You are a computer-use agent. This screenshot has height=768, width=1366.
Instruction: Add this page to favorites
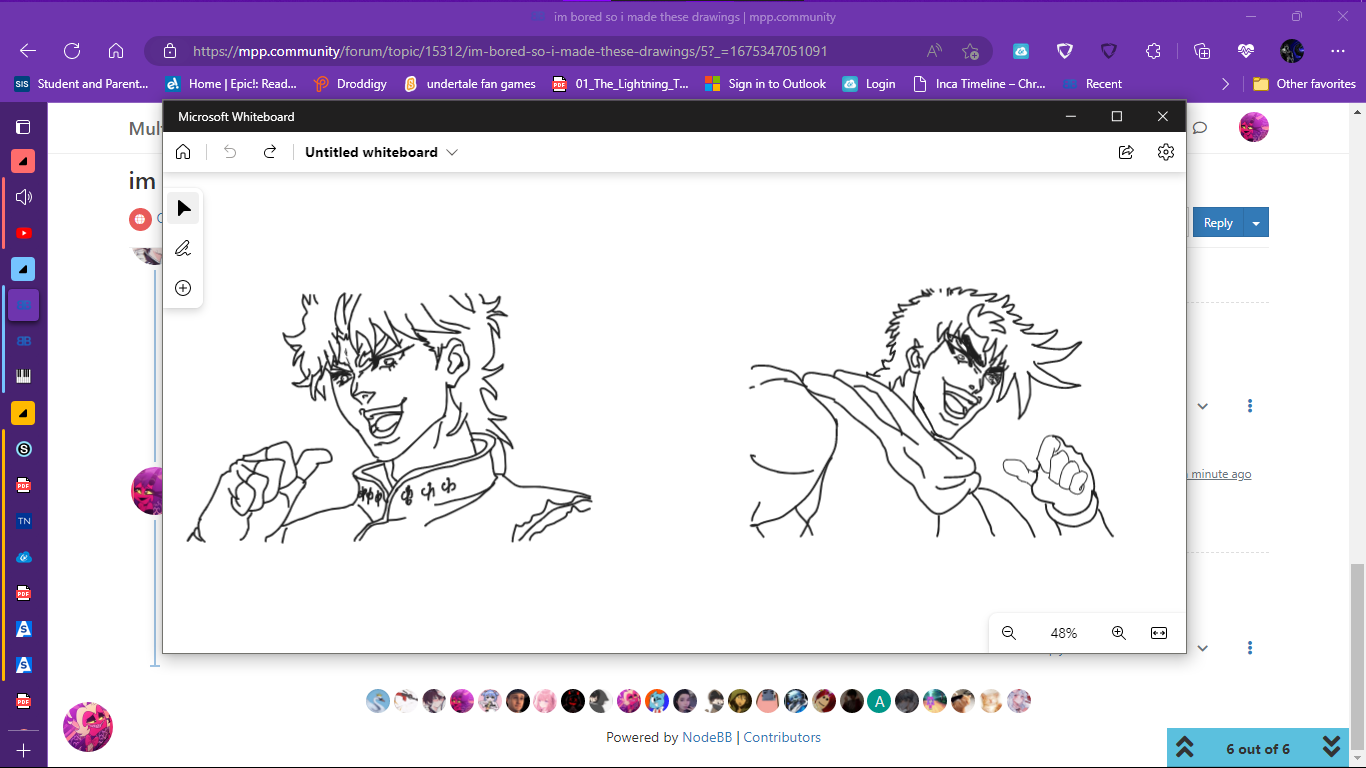(x=970, y=51)
